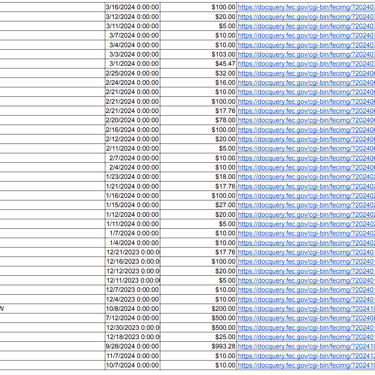The width and height of the screenshot is (375, 375).
Task: Select the $16.00 amount cell
Action: (x=198, y=82)
